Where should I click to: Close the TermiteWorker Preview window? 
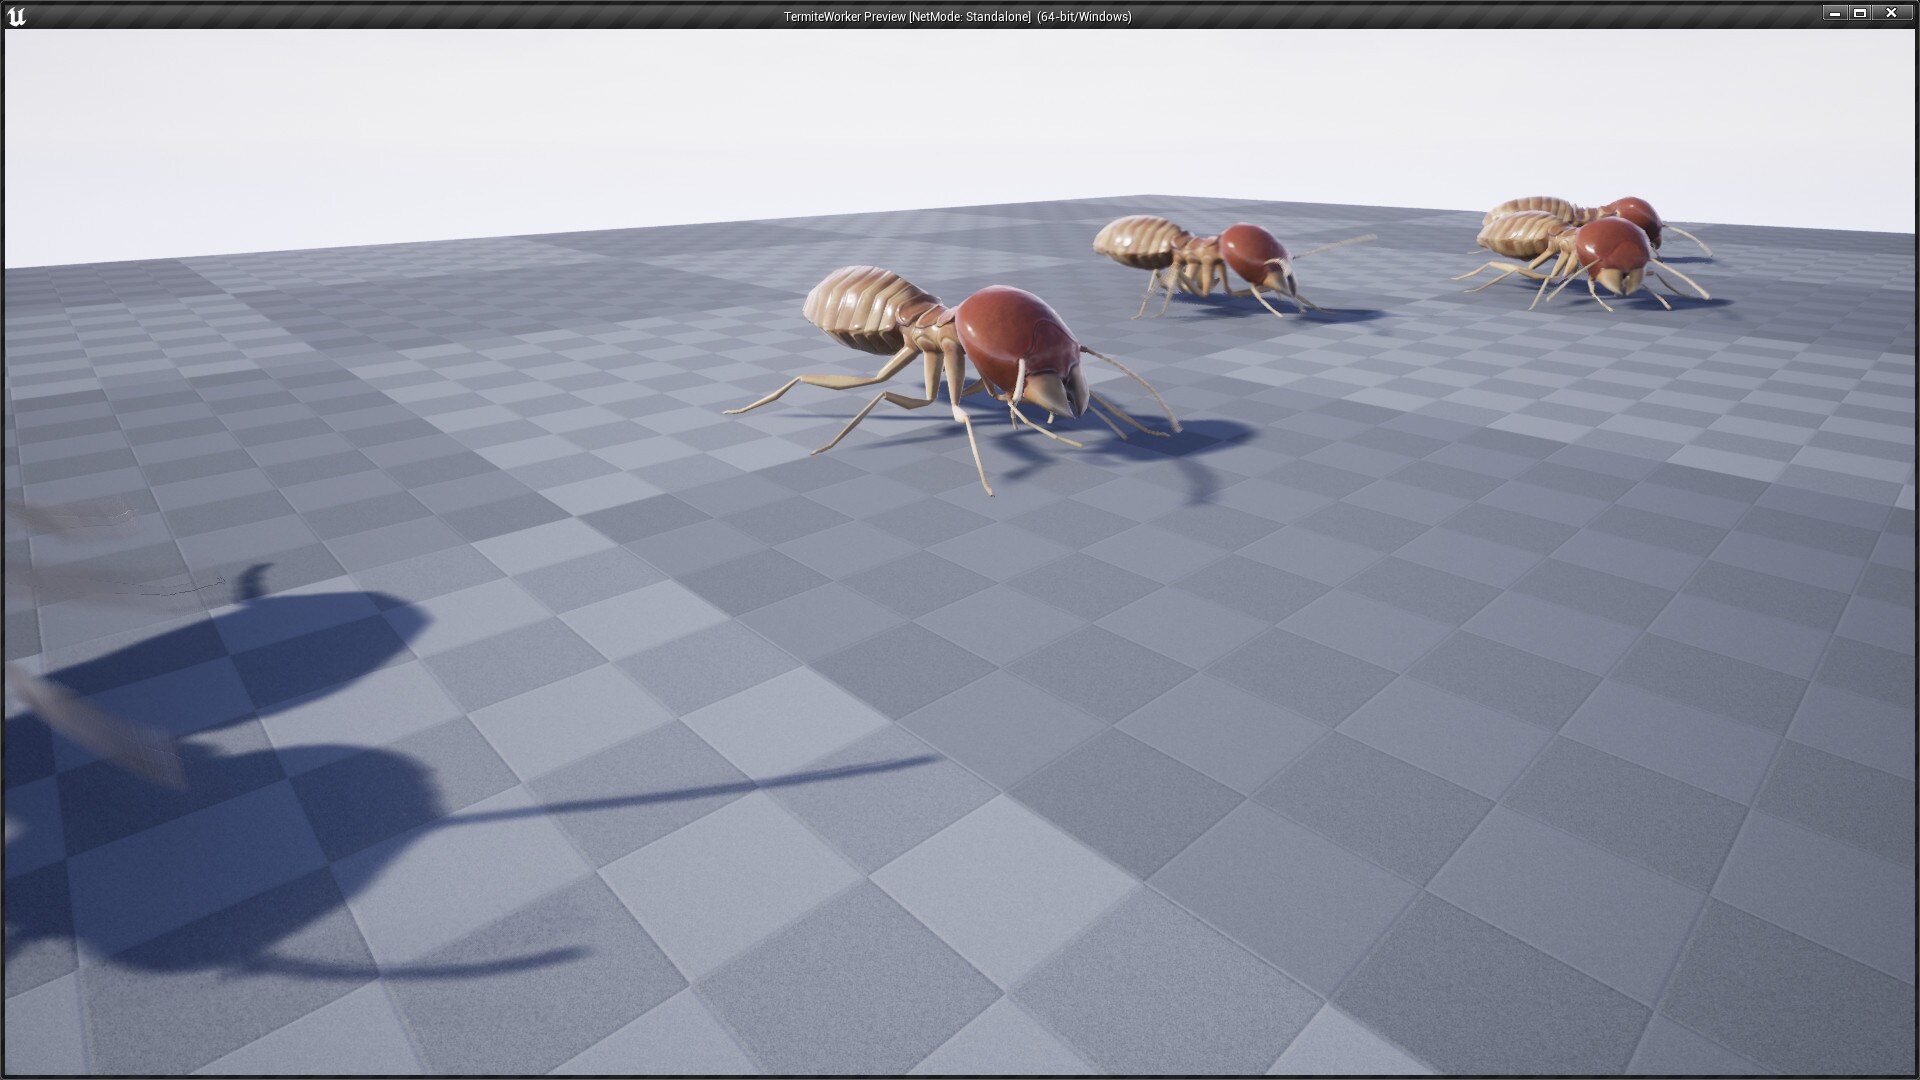(x=1891, y=14)
